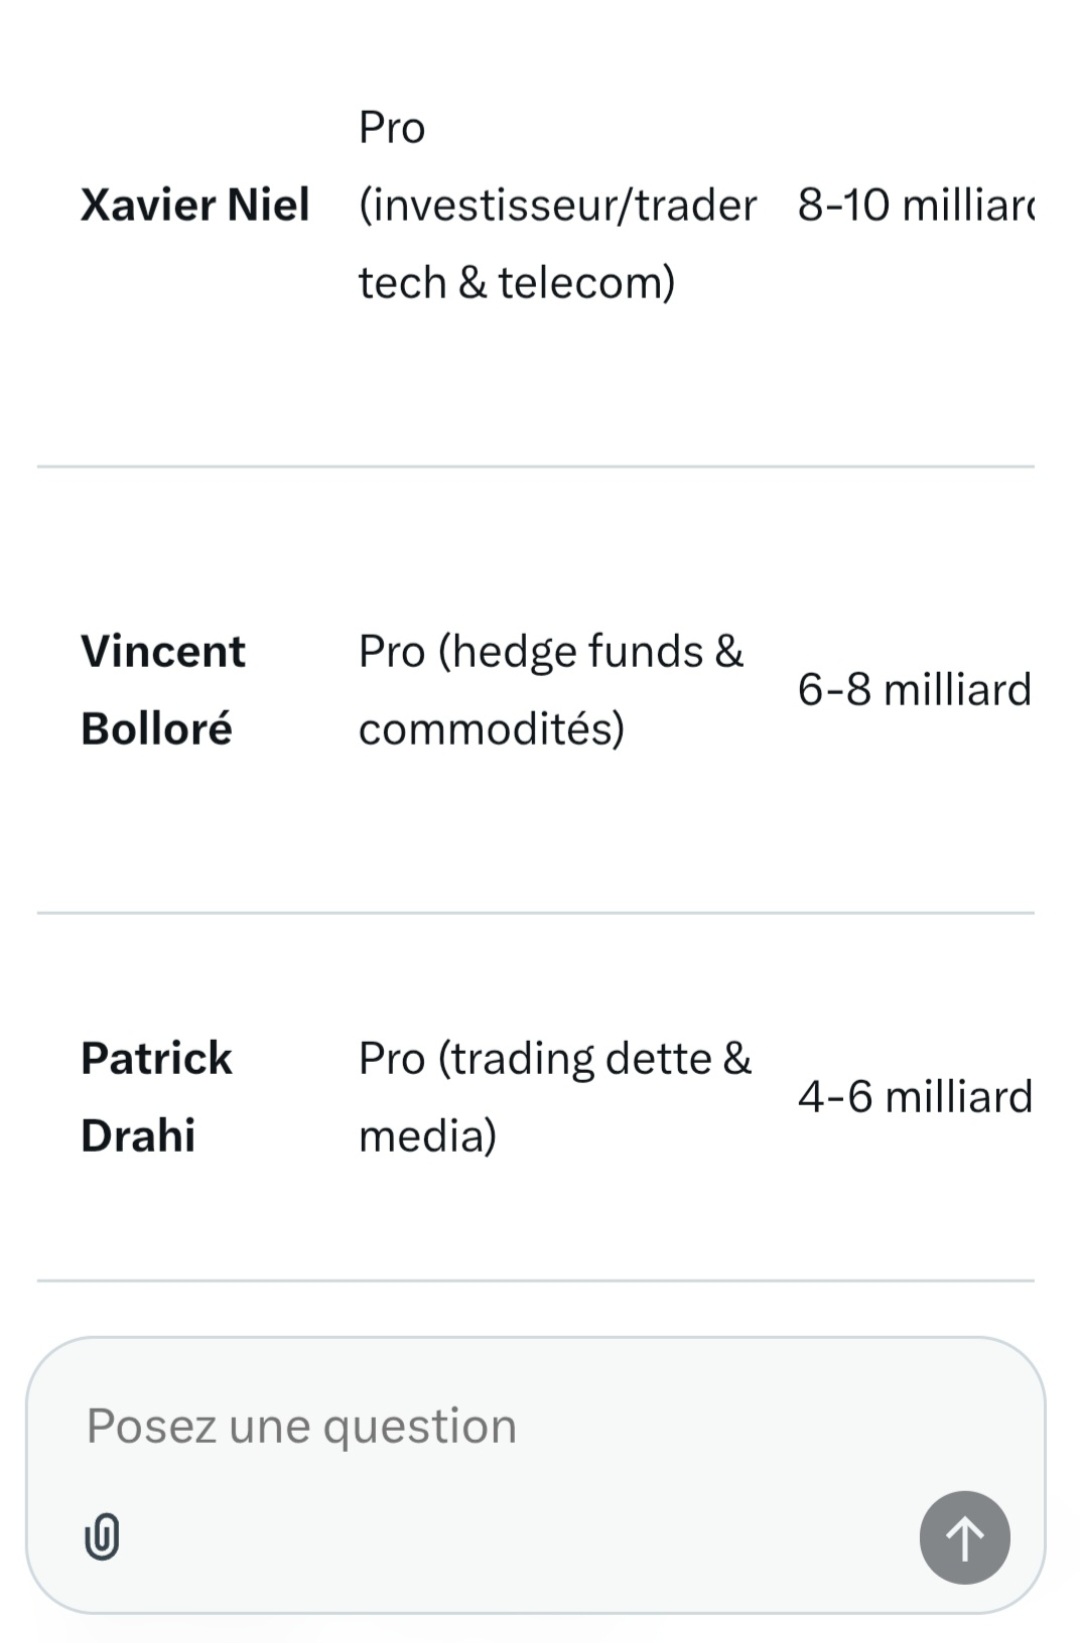Click the "4-6 milliard" fortune value

(914, 1097)
